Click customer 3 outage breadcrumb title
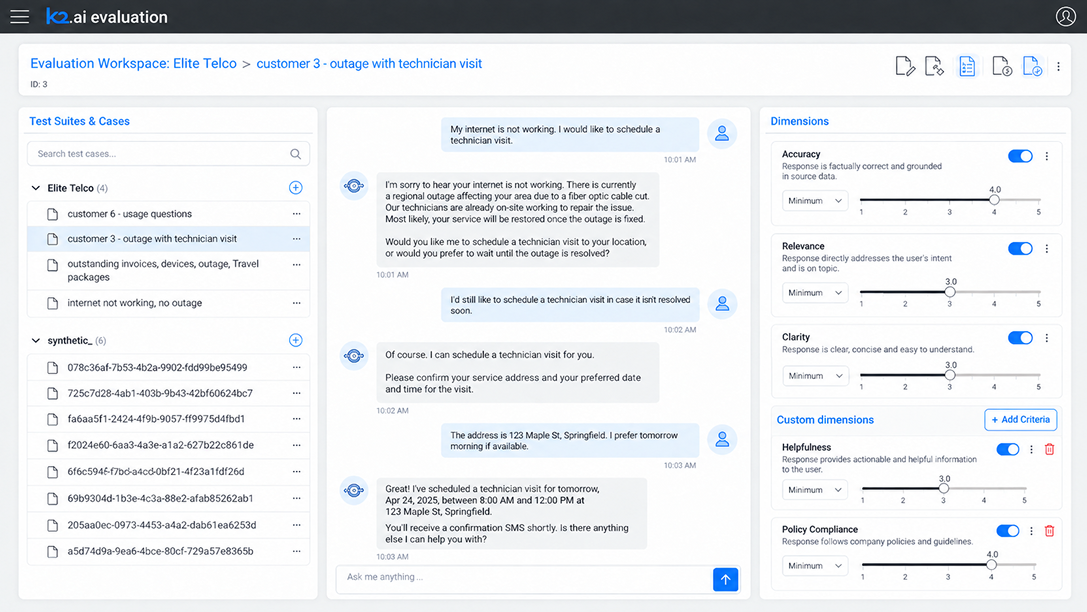This screenshot has width=1087, height=612. (x=369, y=64)
